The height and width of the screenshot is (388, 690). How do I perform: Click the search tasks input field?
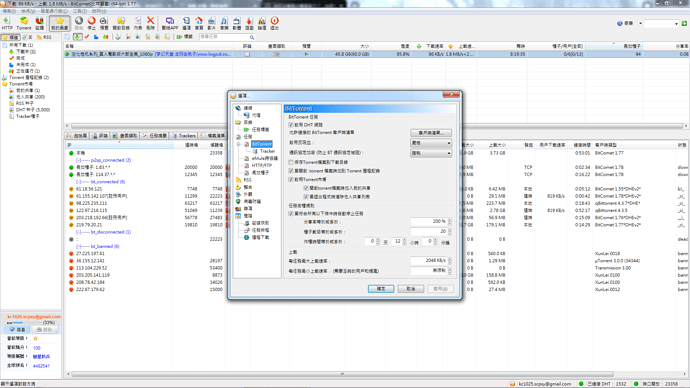click(x=224, y=37)
